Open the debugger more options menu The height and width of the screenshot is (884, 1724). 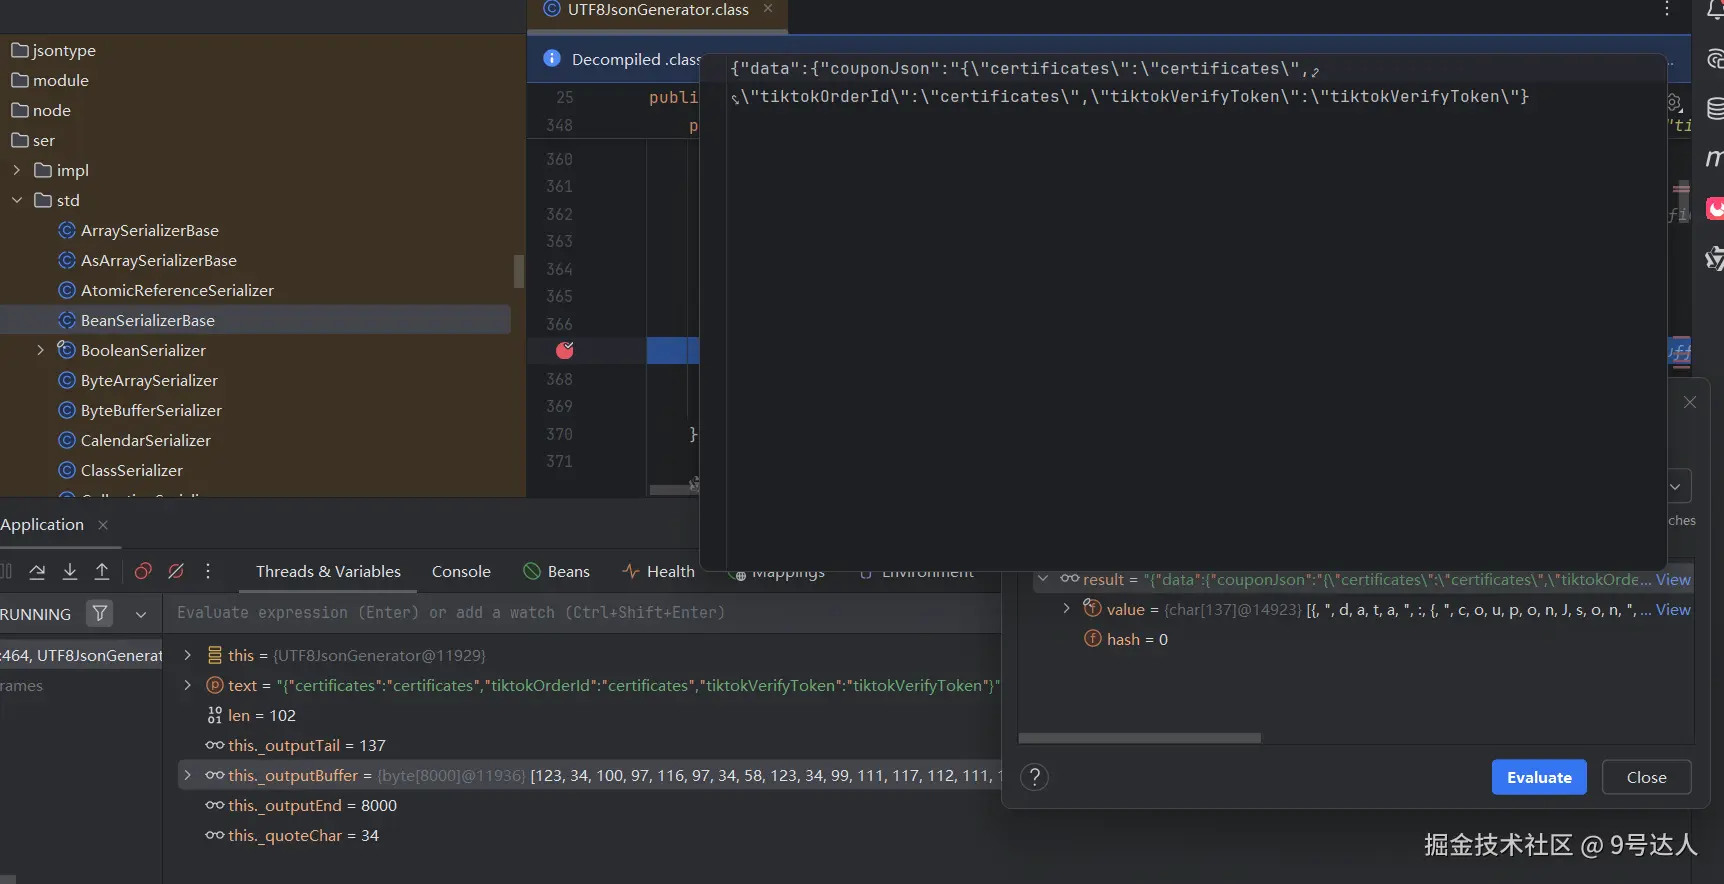click(208, 571)
